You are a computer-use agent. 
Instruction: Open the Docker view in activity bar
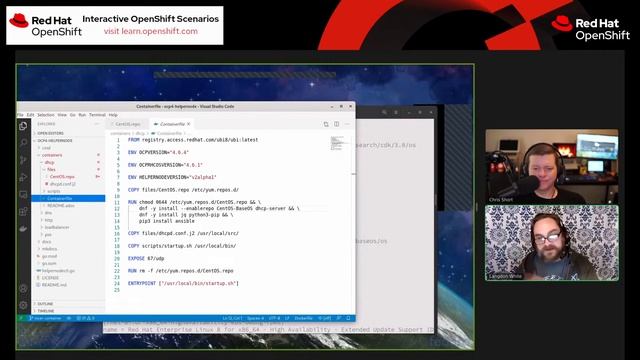point(23,229)
